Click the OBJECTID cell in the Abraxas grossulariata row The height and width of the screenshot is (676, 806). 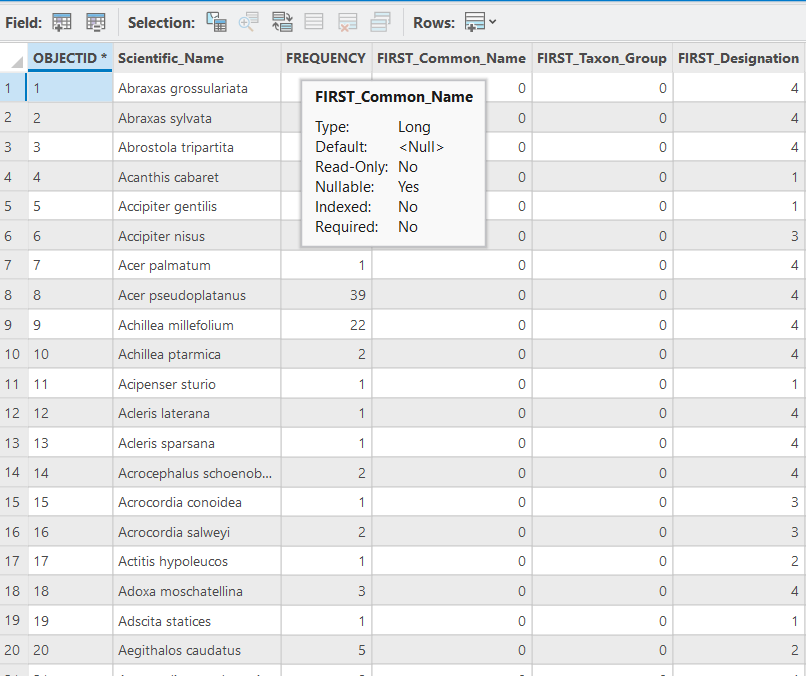coord(70,88)
